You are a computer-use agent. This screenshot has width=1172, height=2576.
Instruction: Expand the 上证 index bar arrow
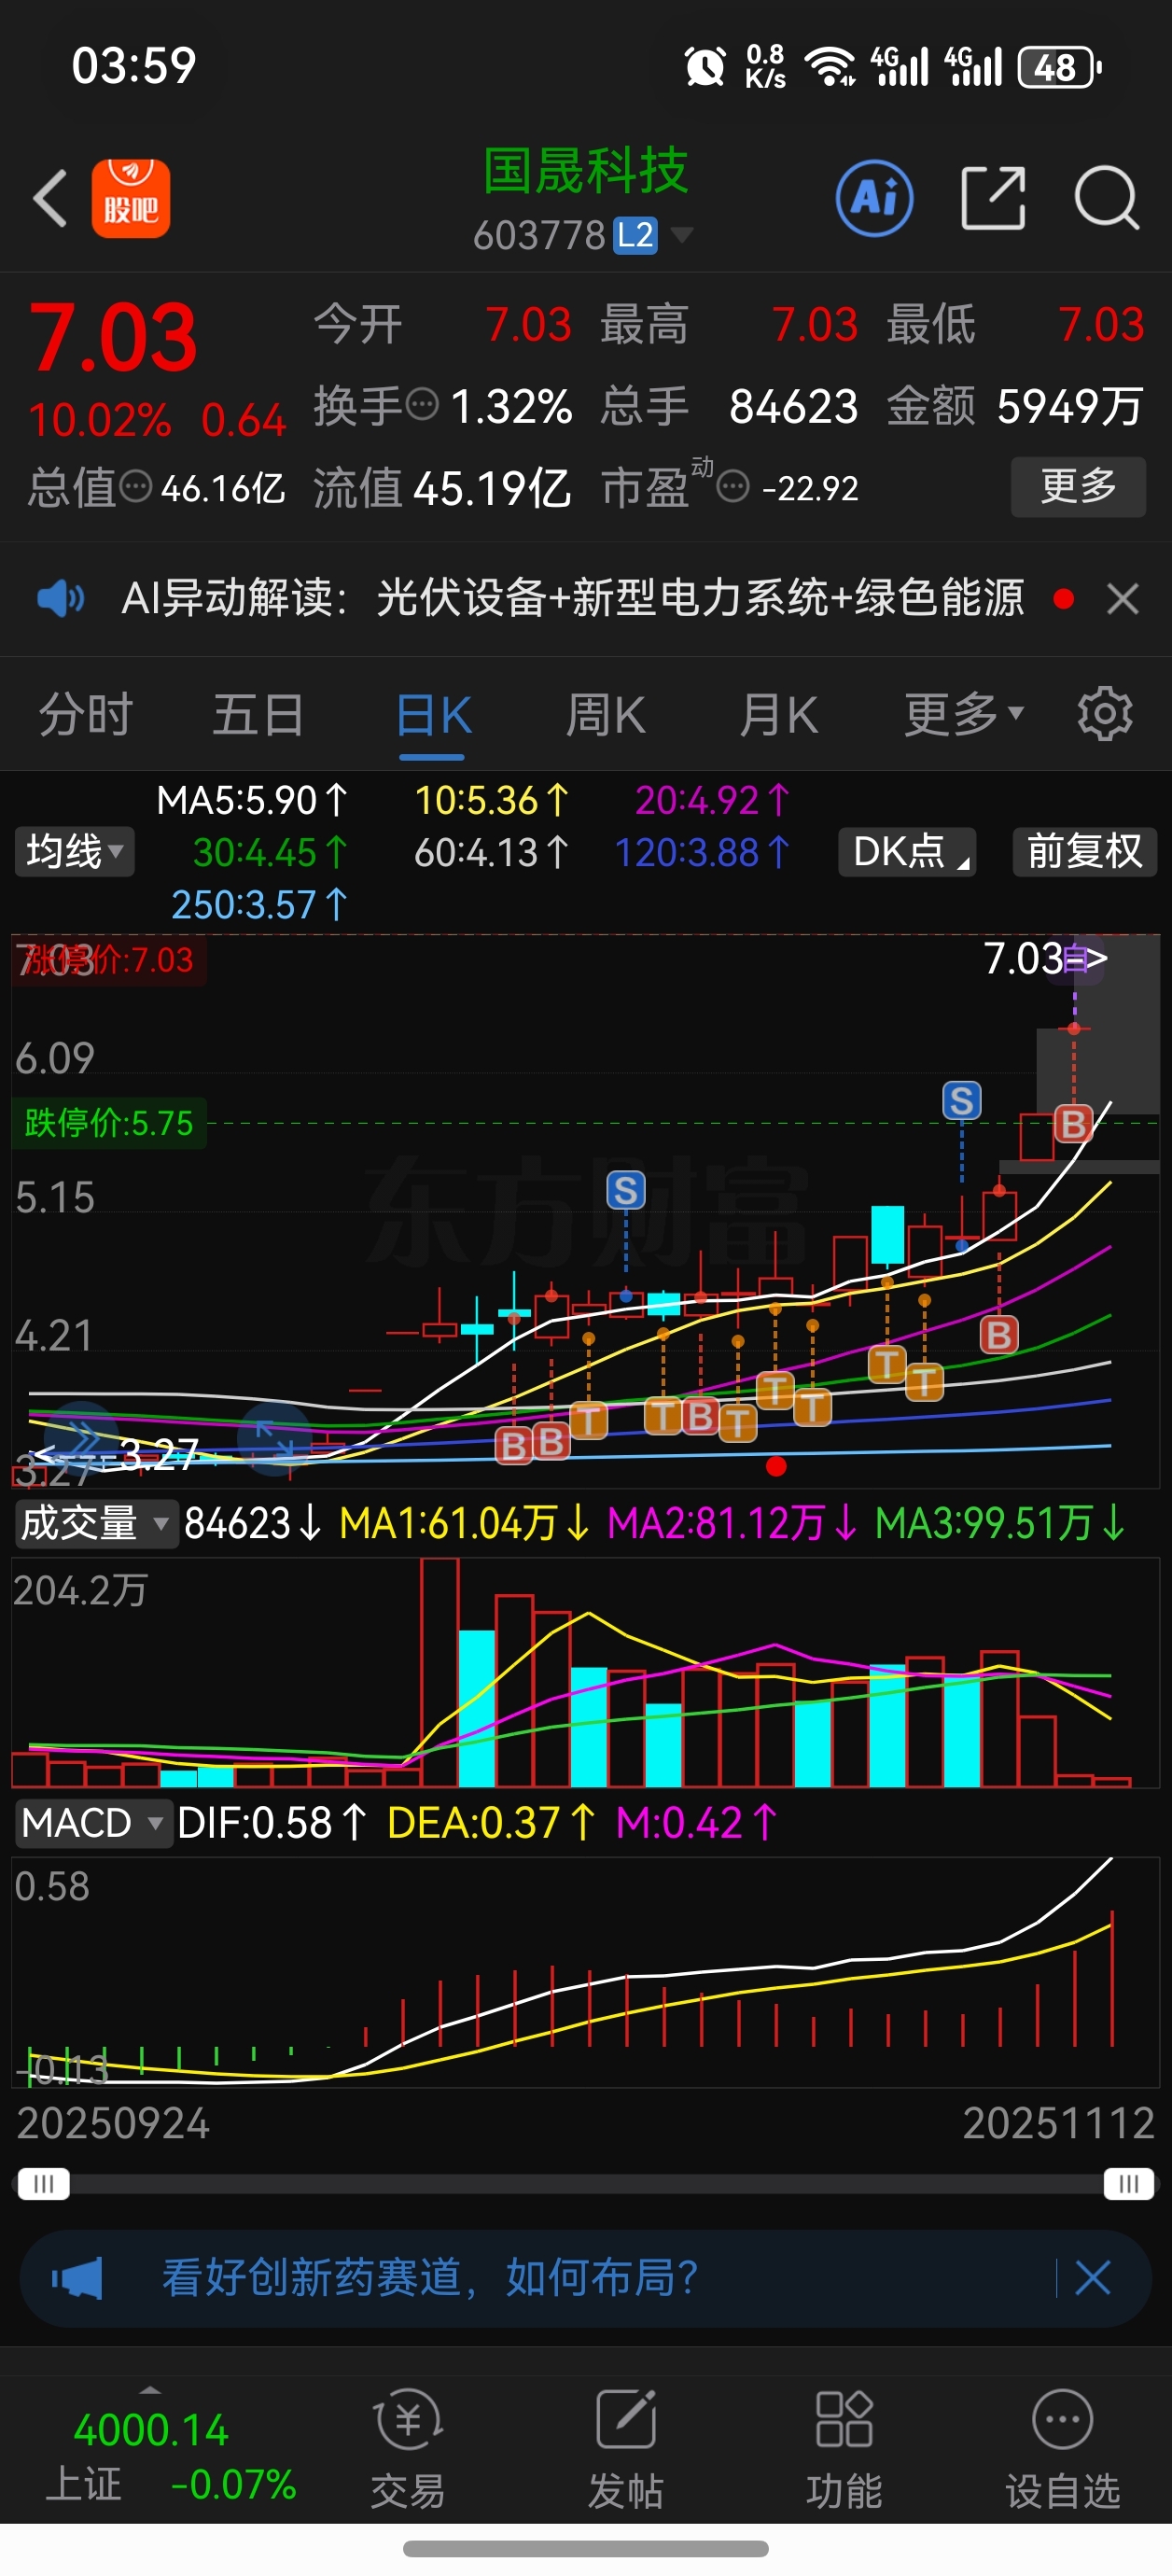click(x=150, y=2391)
